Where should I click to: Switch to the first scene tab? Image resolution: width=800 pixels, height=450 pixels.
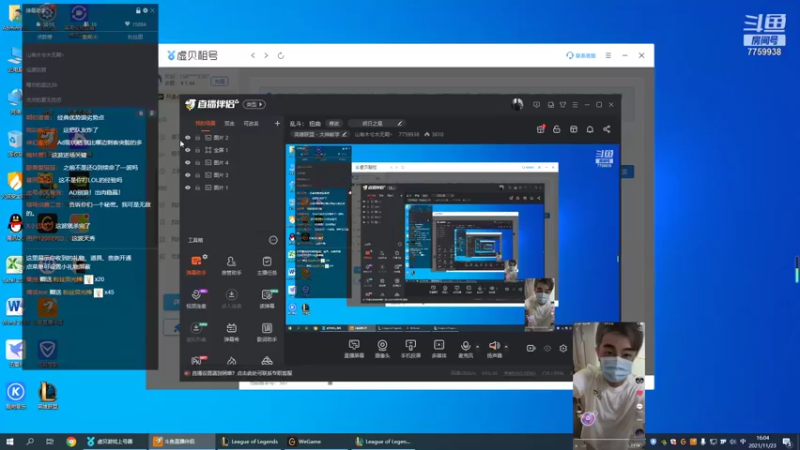(x=206, y=123)
